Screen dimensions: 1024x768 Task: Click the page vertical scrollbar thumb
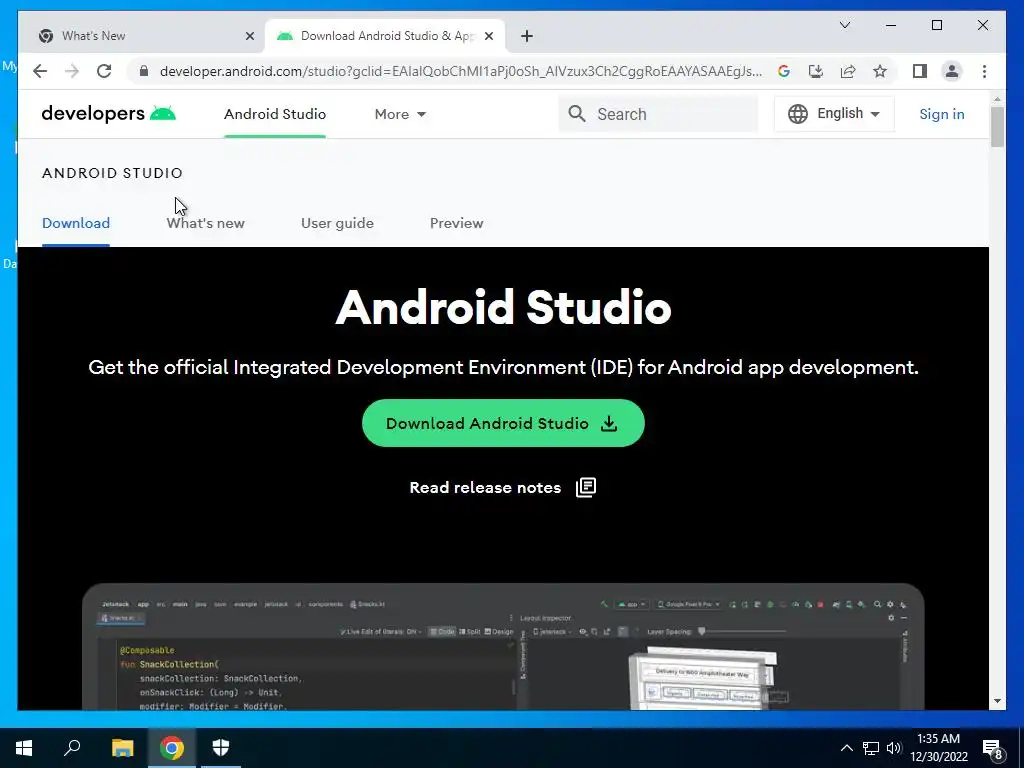tap(997, 126)
